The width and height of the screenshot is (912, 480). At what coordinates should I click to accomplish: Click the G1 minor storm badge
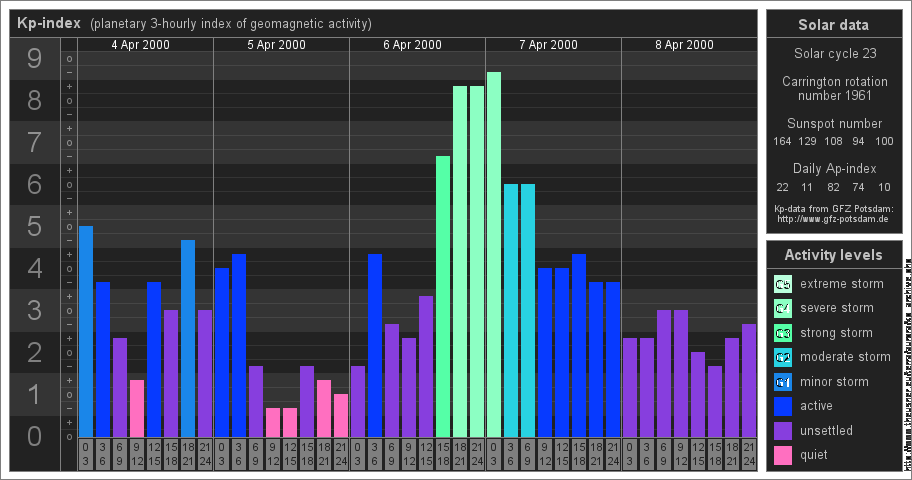pyautogui.click(x=782, y=382)
